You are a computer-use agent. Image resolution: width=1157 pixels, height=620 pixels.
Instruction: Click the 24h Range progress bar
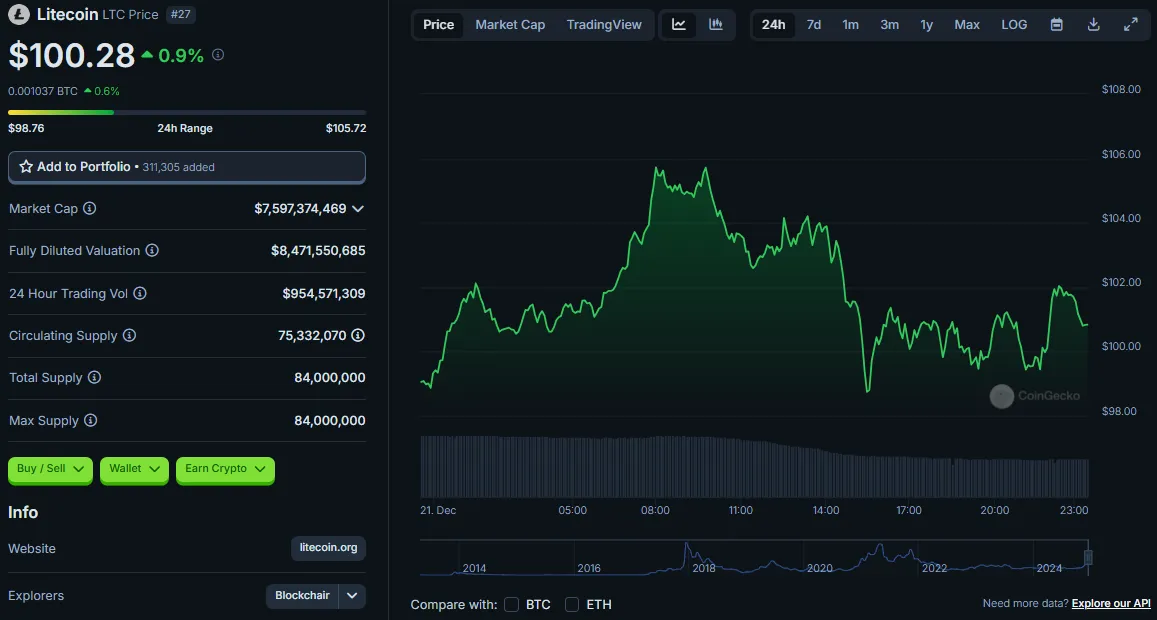(187, 112)
